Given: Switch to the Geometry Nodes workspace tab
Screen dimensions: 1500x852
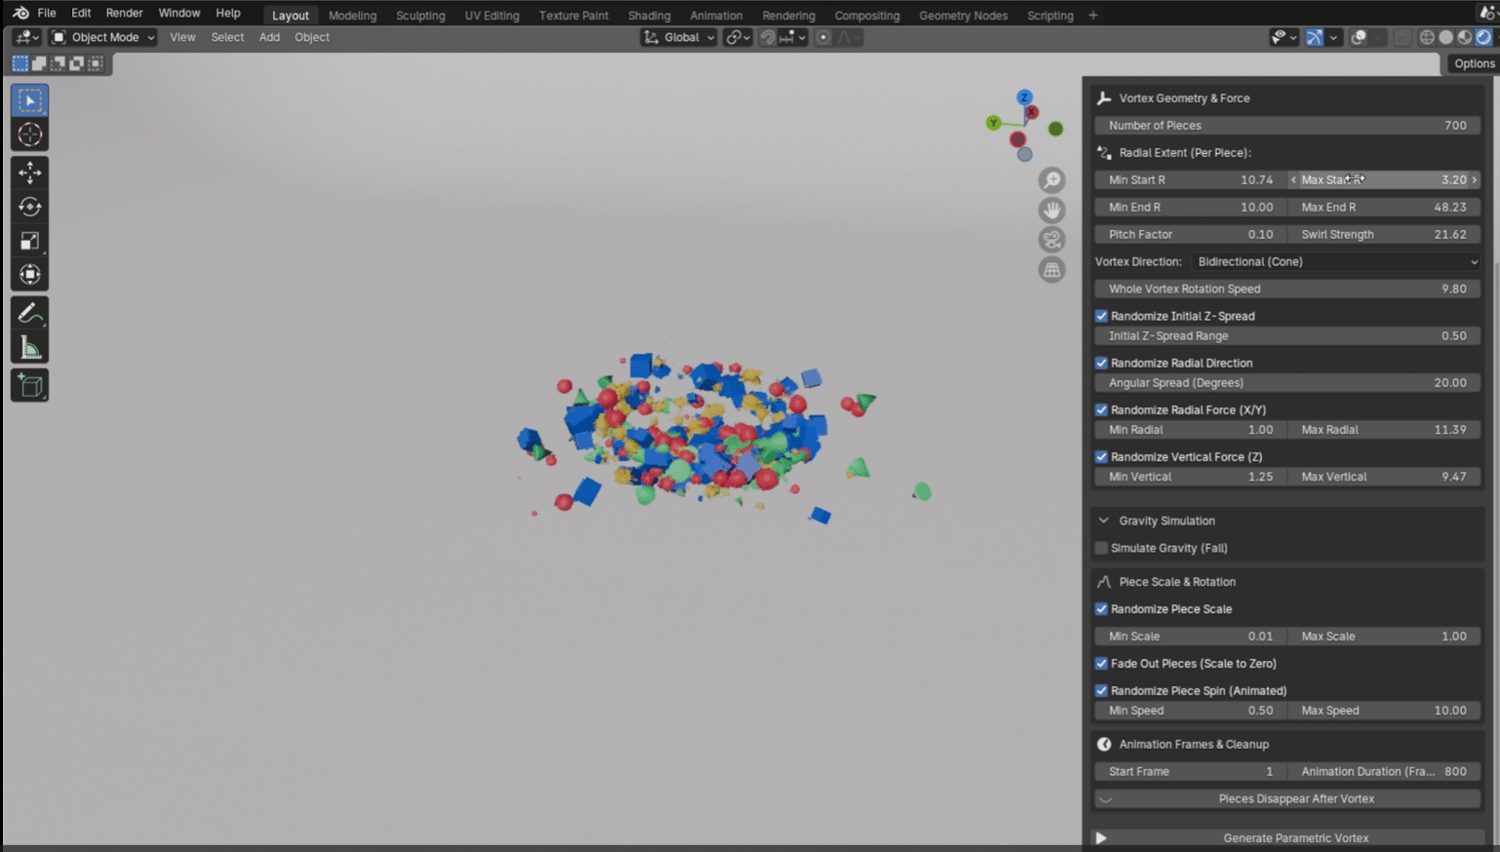Looking at the screenshot, I should tap(963, 15).
